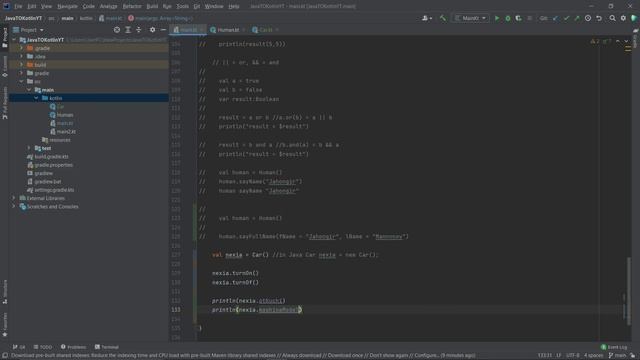The width and height of the screenshot is (640, 360).
Task: Expand the .idea folder
Action: tap(22, 56)
